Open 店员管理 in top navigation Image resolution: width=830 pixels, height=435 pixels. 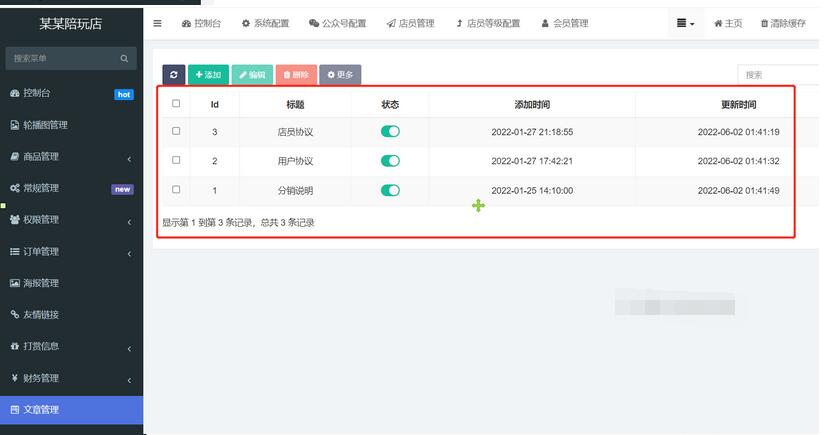[410, 23]
